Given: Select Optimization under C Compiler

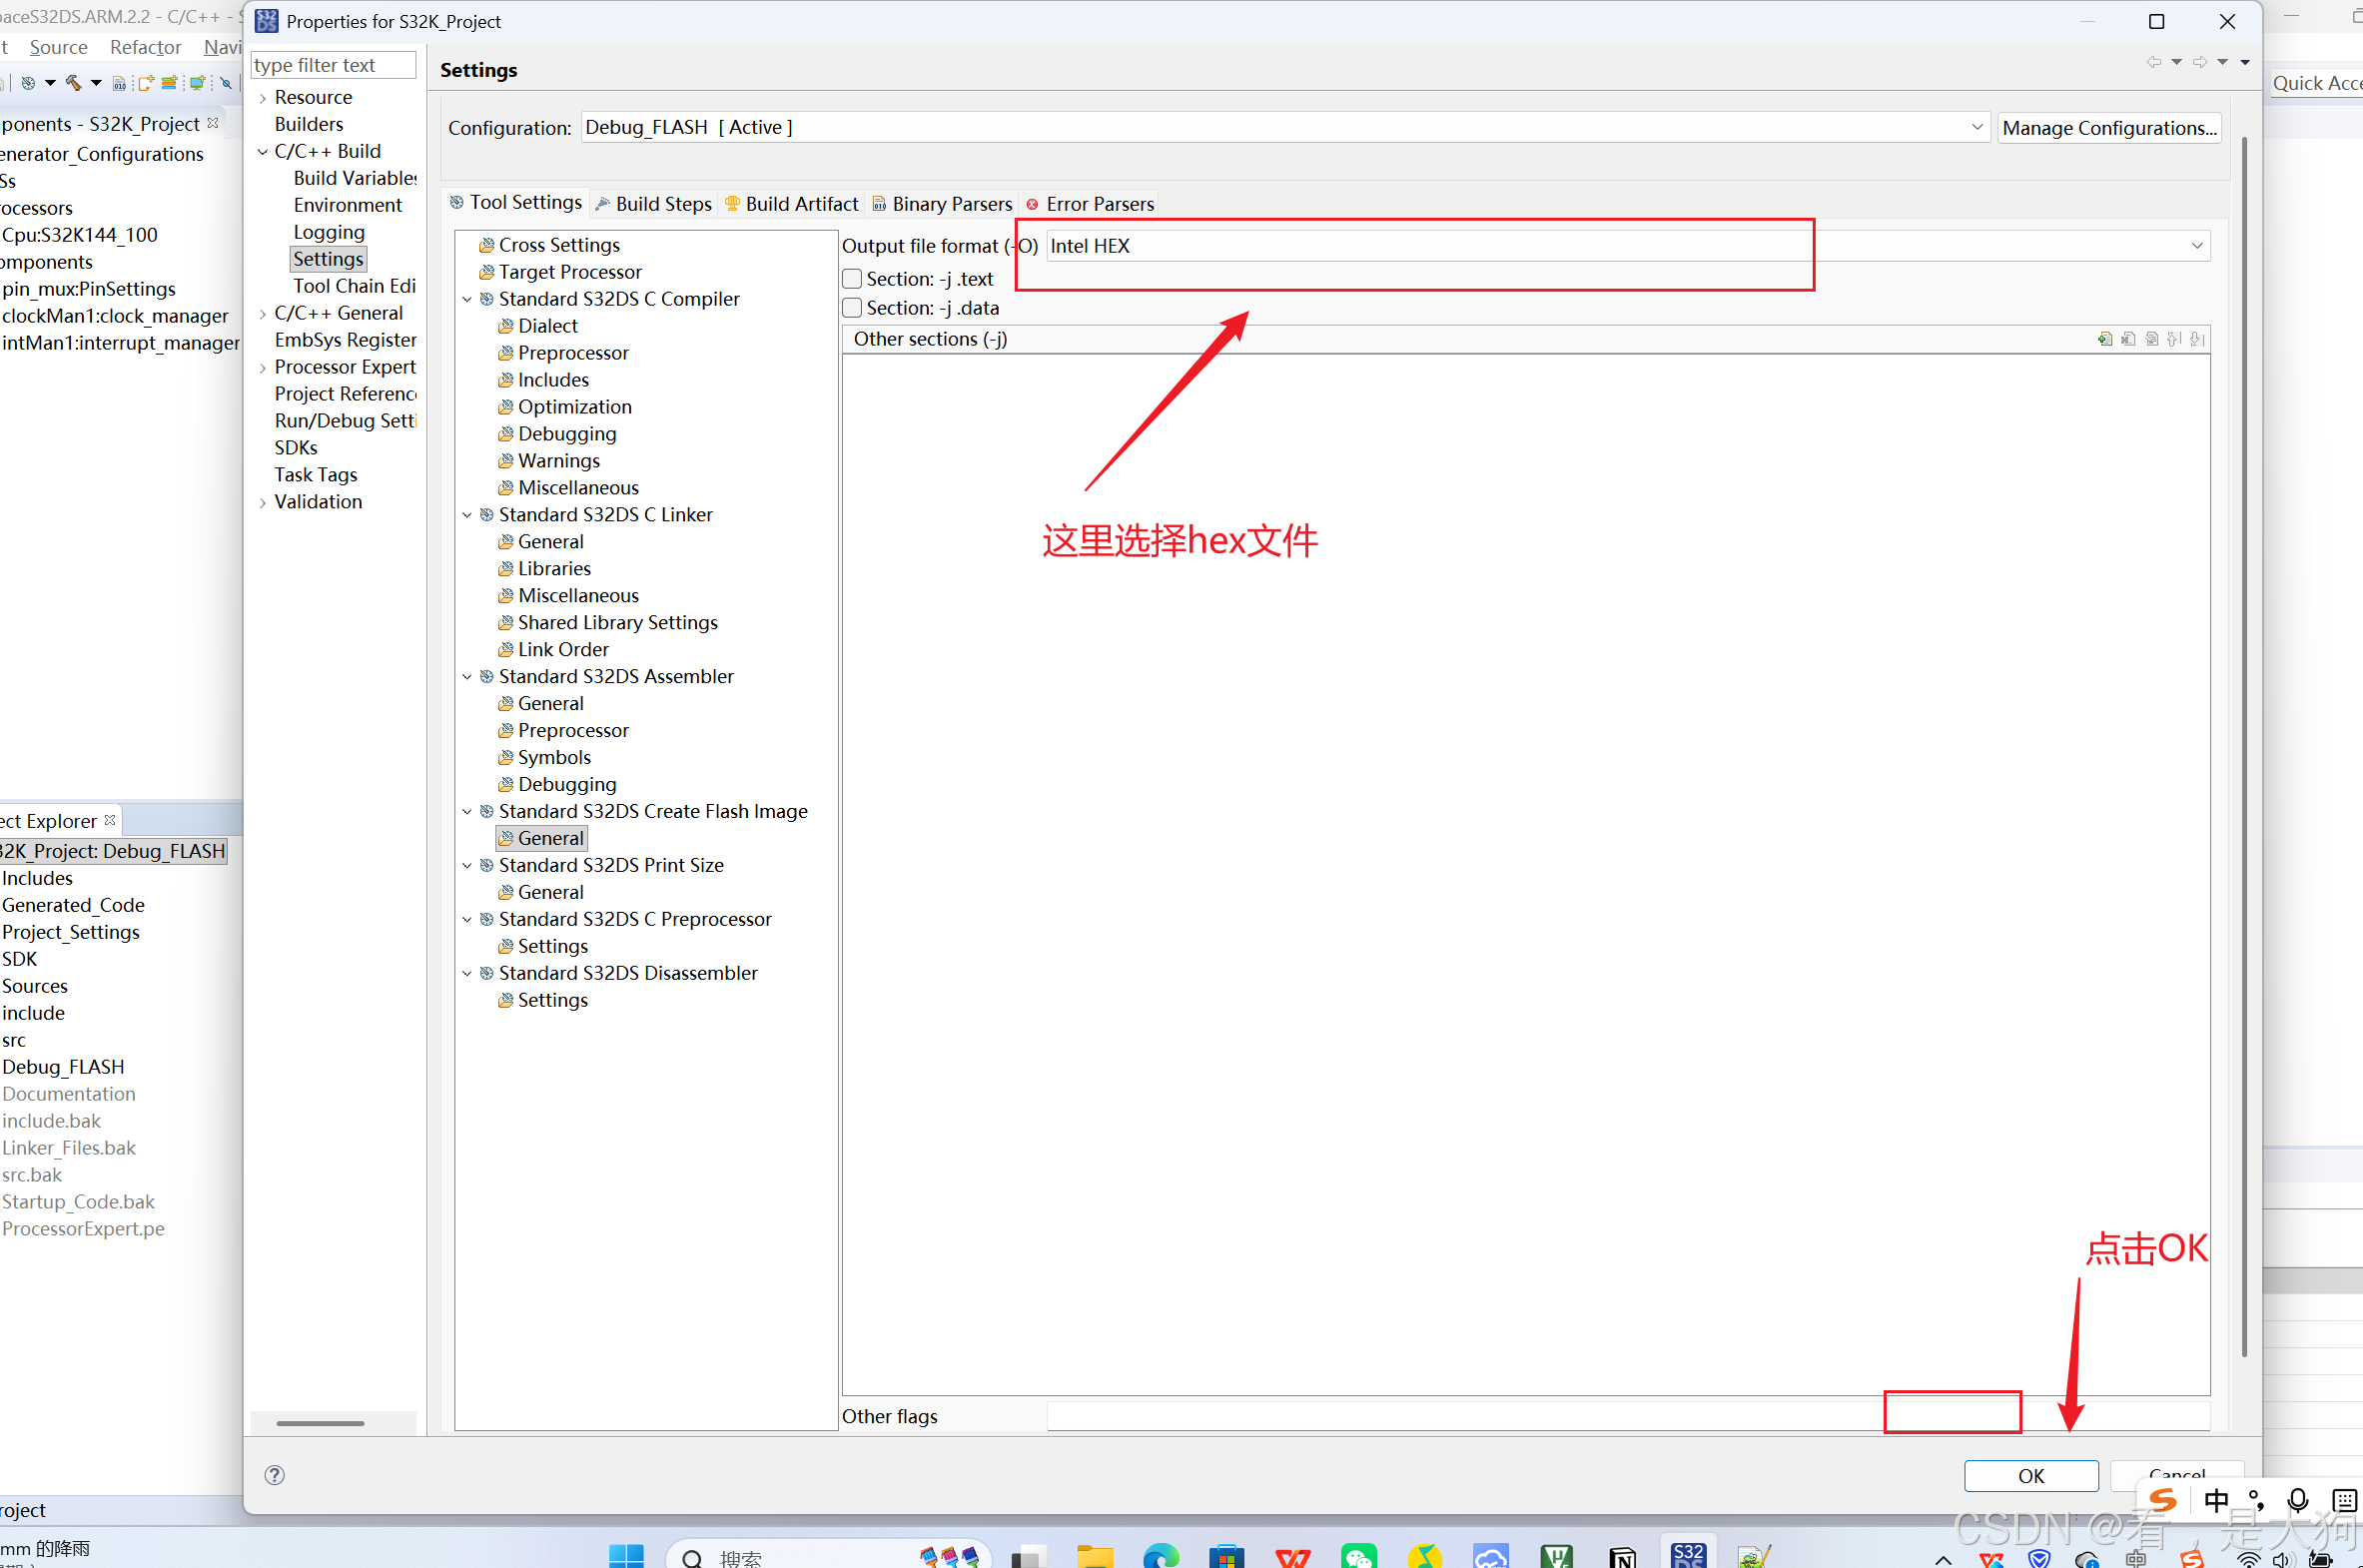Looking at the screenshot, I should tap(574, 407).
